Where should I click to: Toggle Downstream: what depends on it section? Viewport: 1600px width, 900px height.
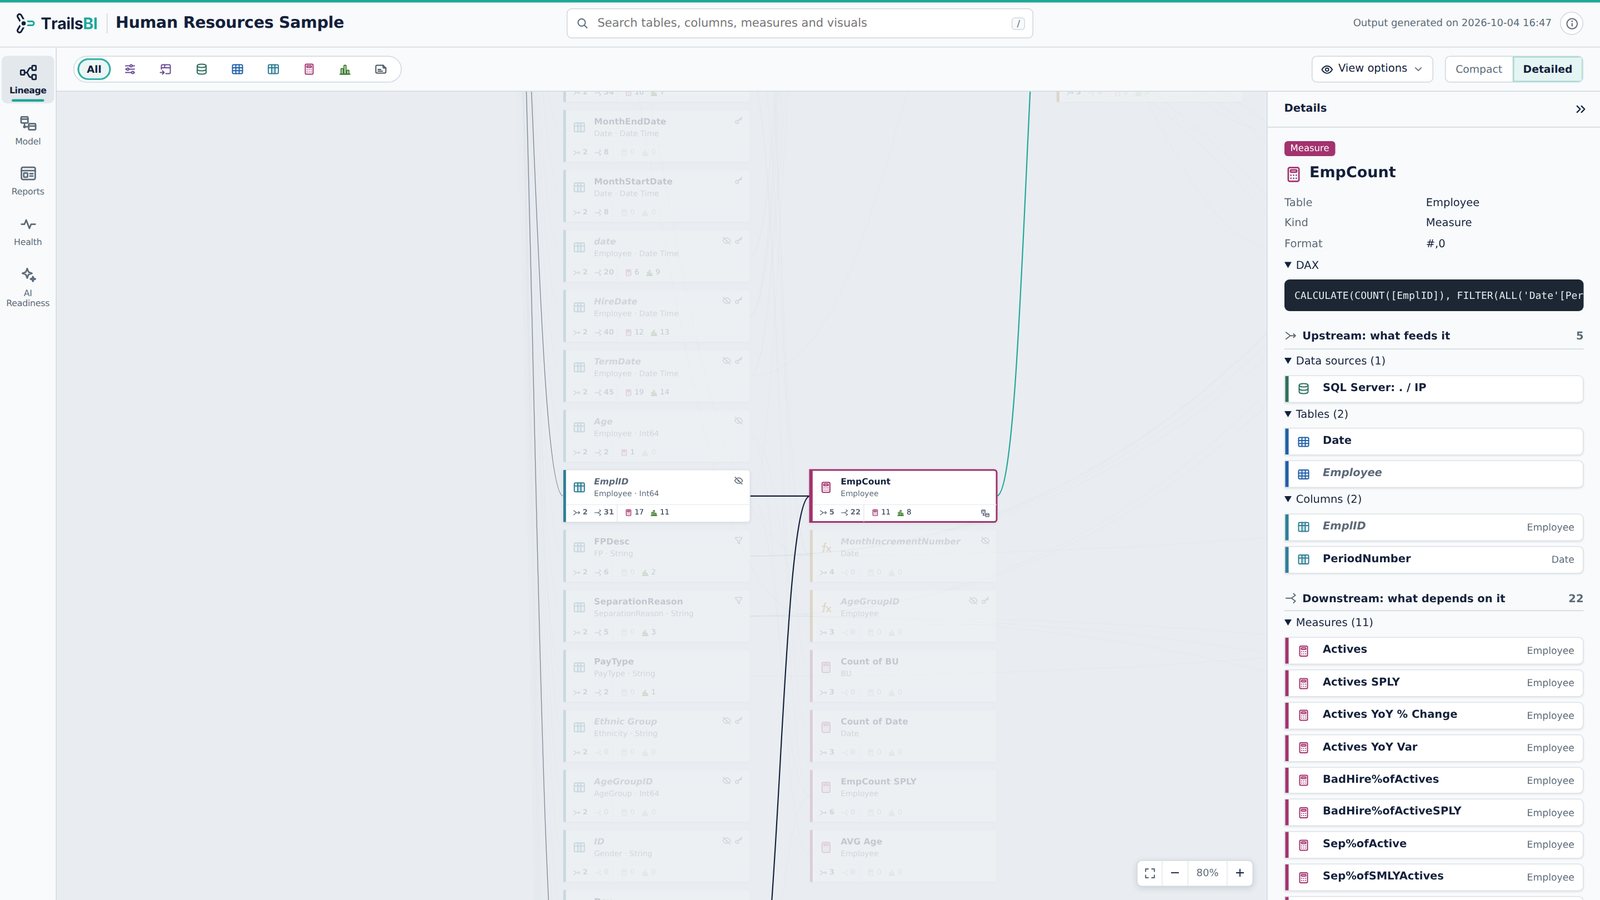tap(1433, 599)
